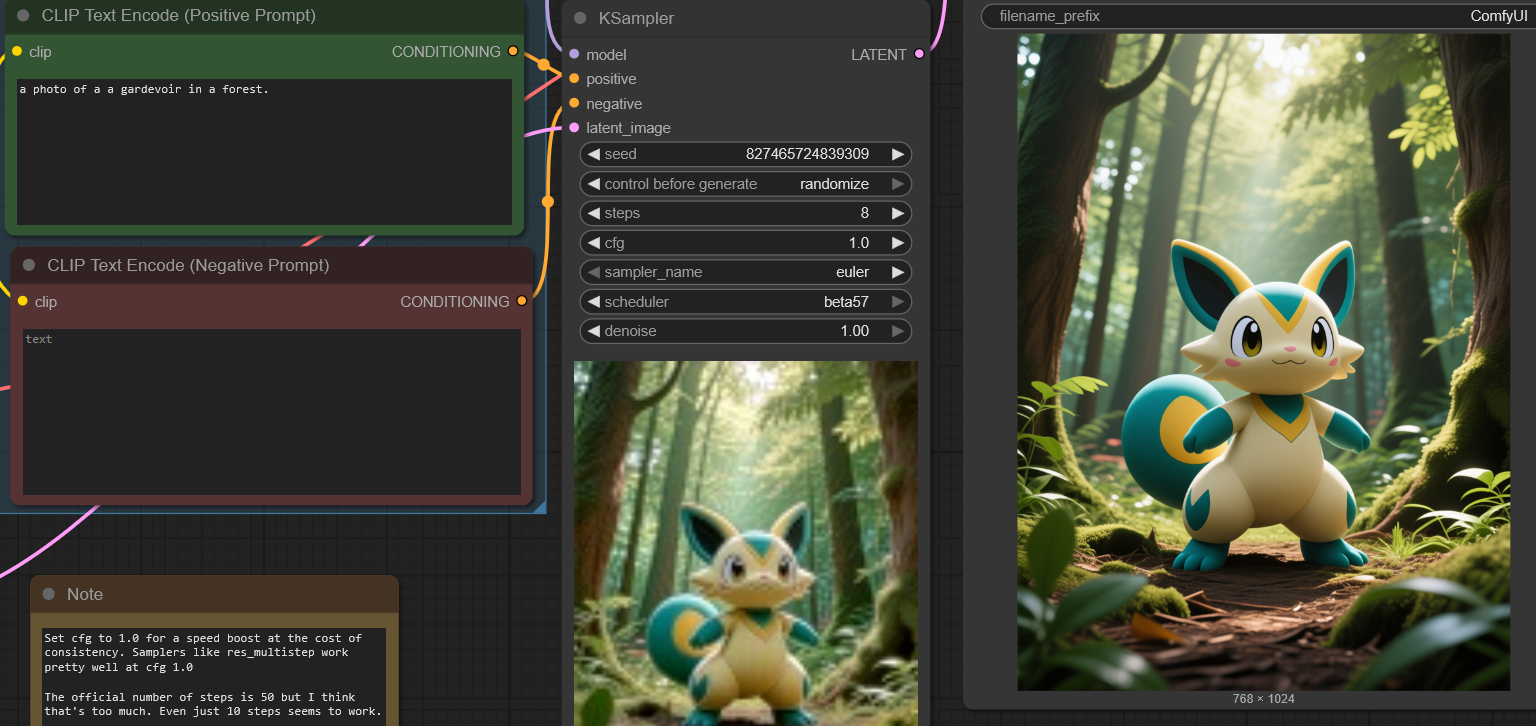This screenshot has height=726, width=1536.
Task: Step control before generate to previous option
Action: tap(593, 184)
